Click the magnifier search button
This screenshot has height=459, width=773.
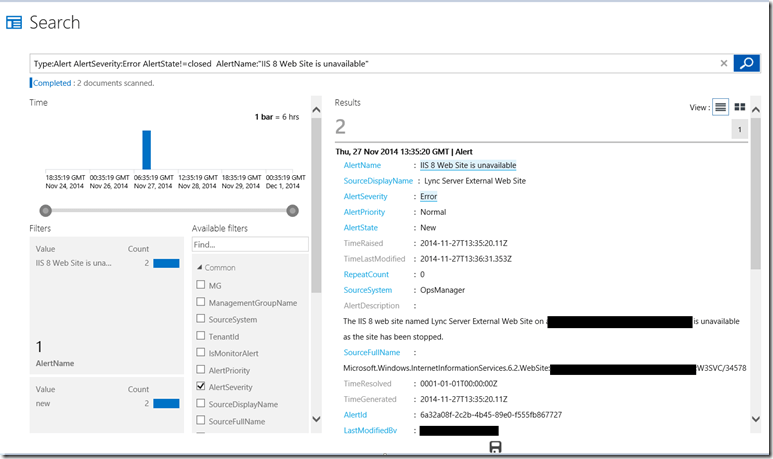coord(746,63)
